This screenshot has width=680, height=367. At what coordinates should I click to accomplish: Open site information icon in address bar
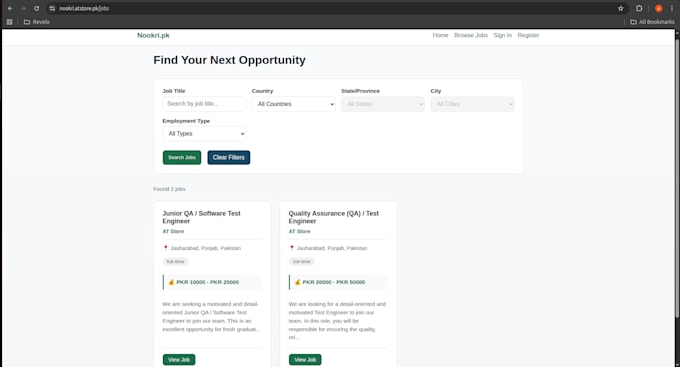tap(52, 8)
